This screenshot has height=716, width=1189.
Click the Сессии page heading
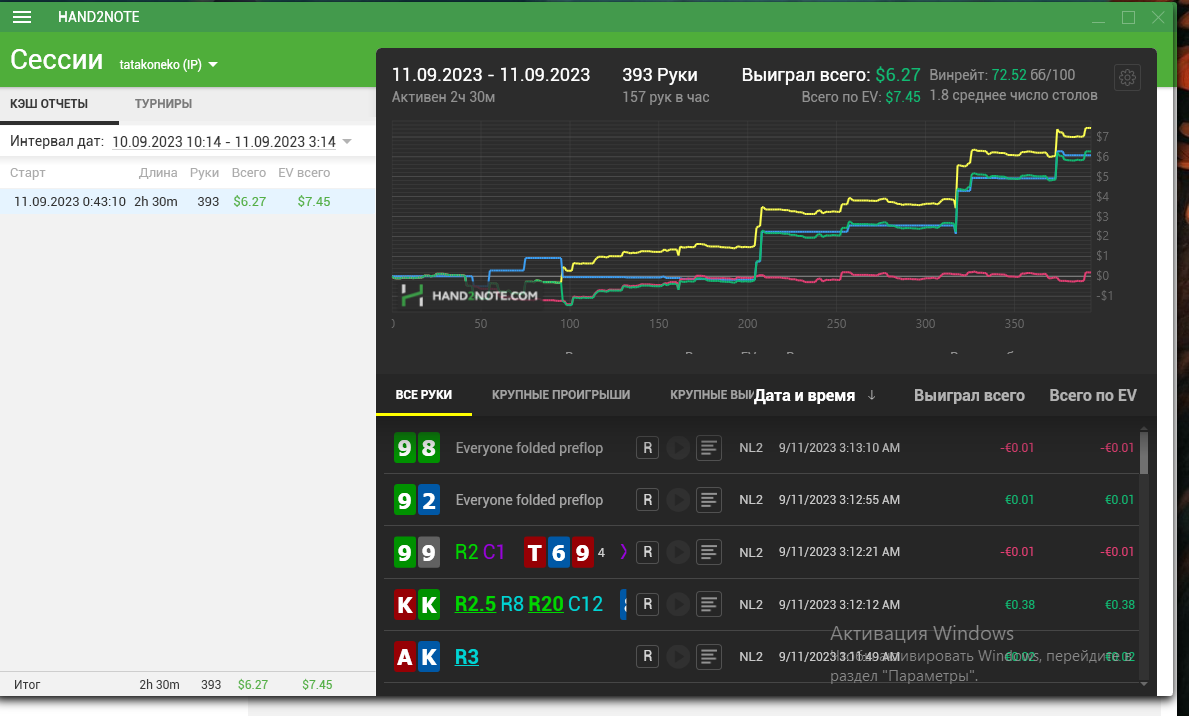(x=57, y=59)
